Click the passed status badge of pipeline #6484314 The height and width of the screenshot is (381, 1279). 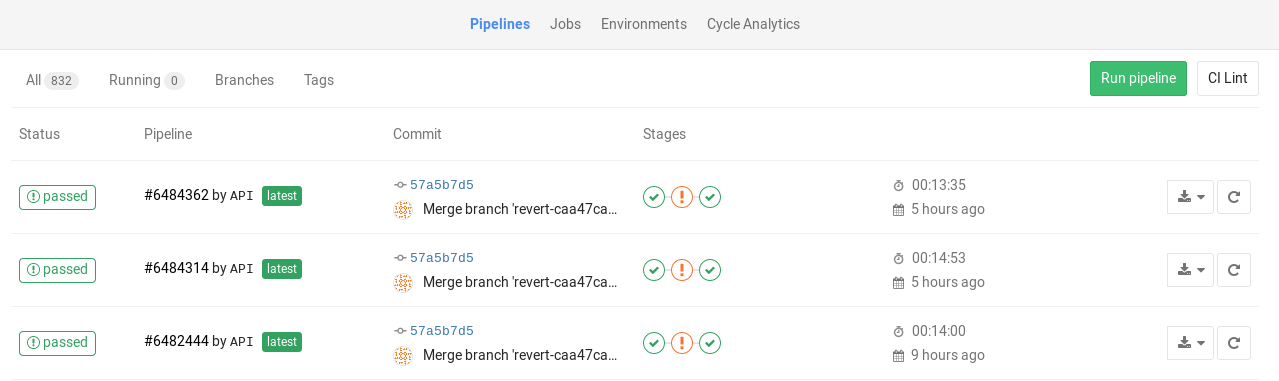click(57, 270)
